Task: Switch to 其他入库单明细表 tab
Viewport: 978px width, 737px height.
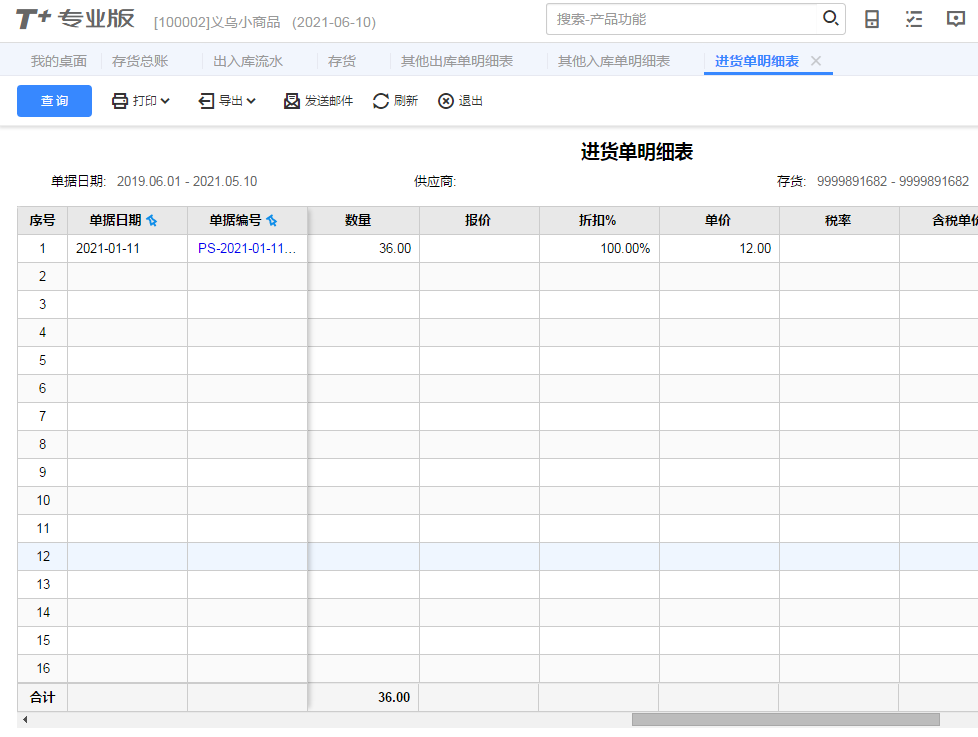Action: 614,61
